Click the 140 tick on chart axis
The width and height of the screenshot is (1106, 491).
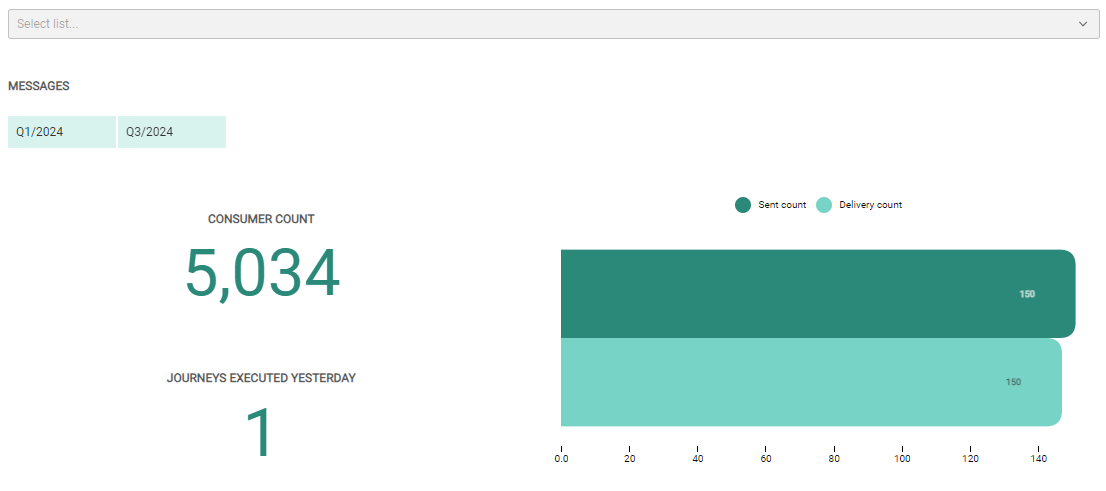pyautogui.click(x=1039, y=459)
